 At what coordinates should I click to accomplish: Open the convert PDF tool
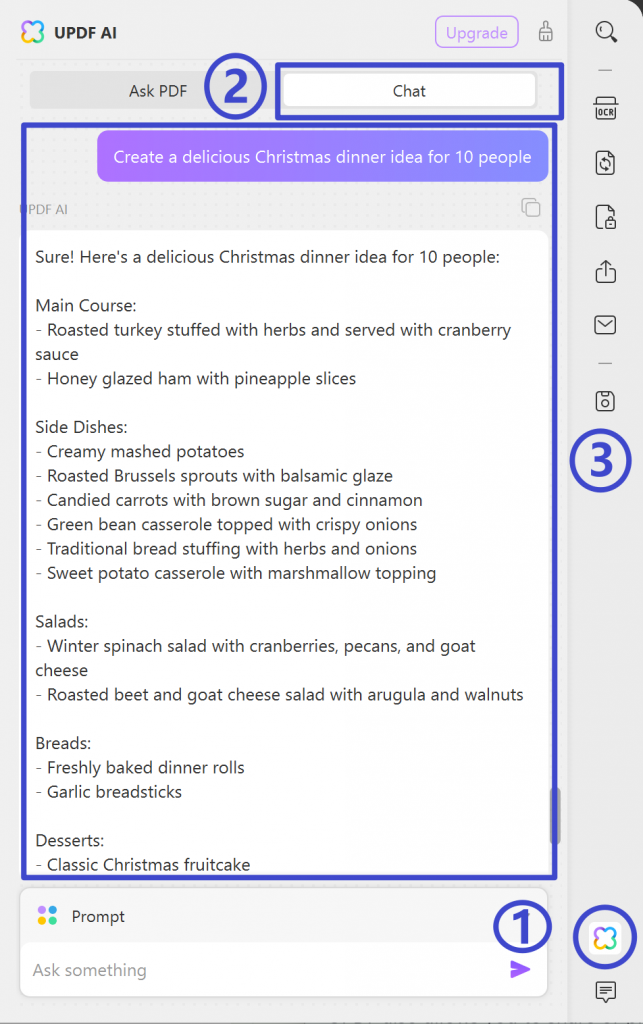(x=605, y=162)
